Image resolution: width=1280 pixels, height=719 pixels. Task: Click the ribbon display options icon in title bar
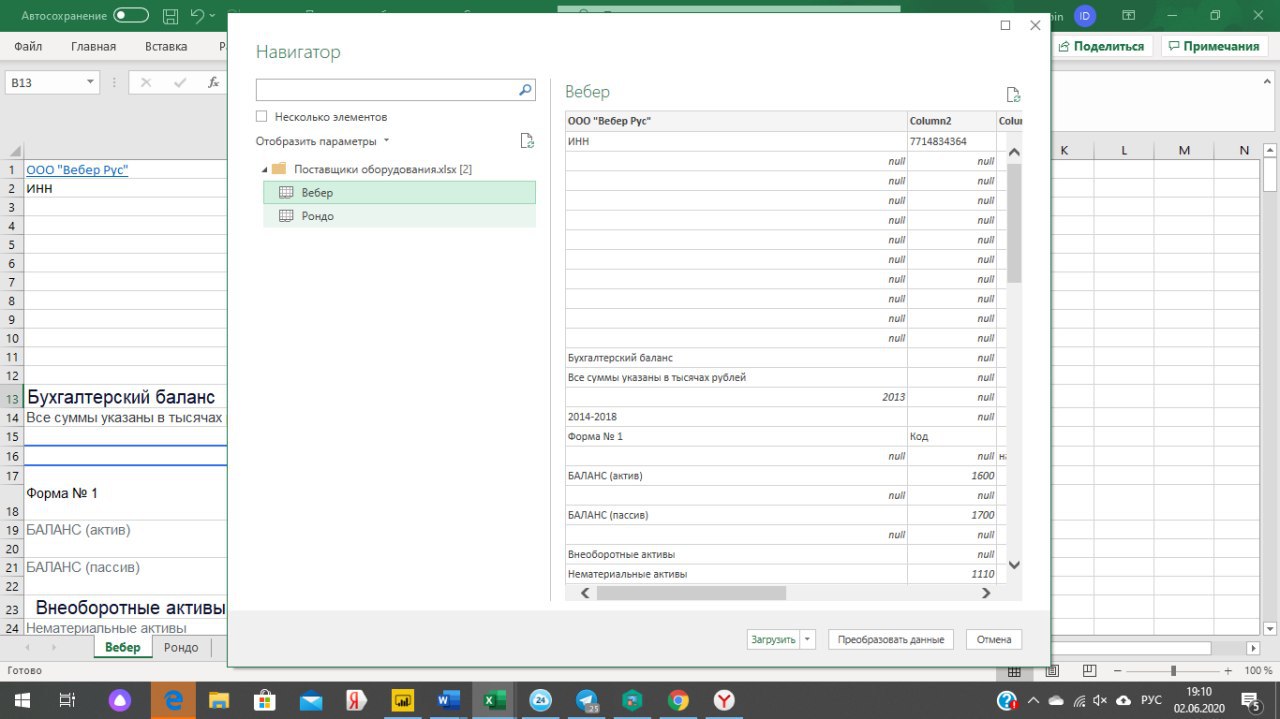1129,16
